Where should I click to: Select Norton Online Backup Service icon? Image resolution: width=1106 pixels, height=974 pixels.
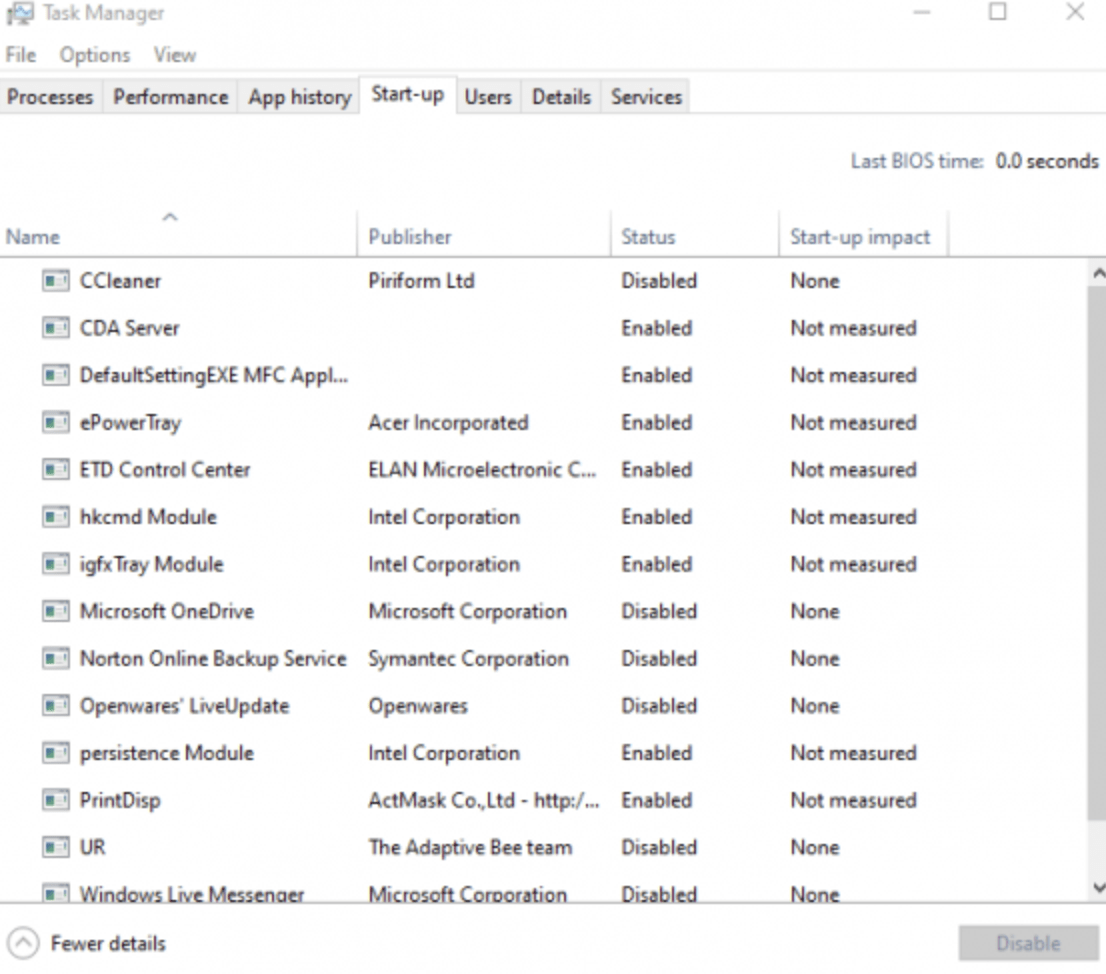click(x=55, y=659)
